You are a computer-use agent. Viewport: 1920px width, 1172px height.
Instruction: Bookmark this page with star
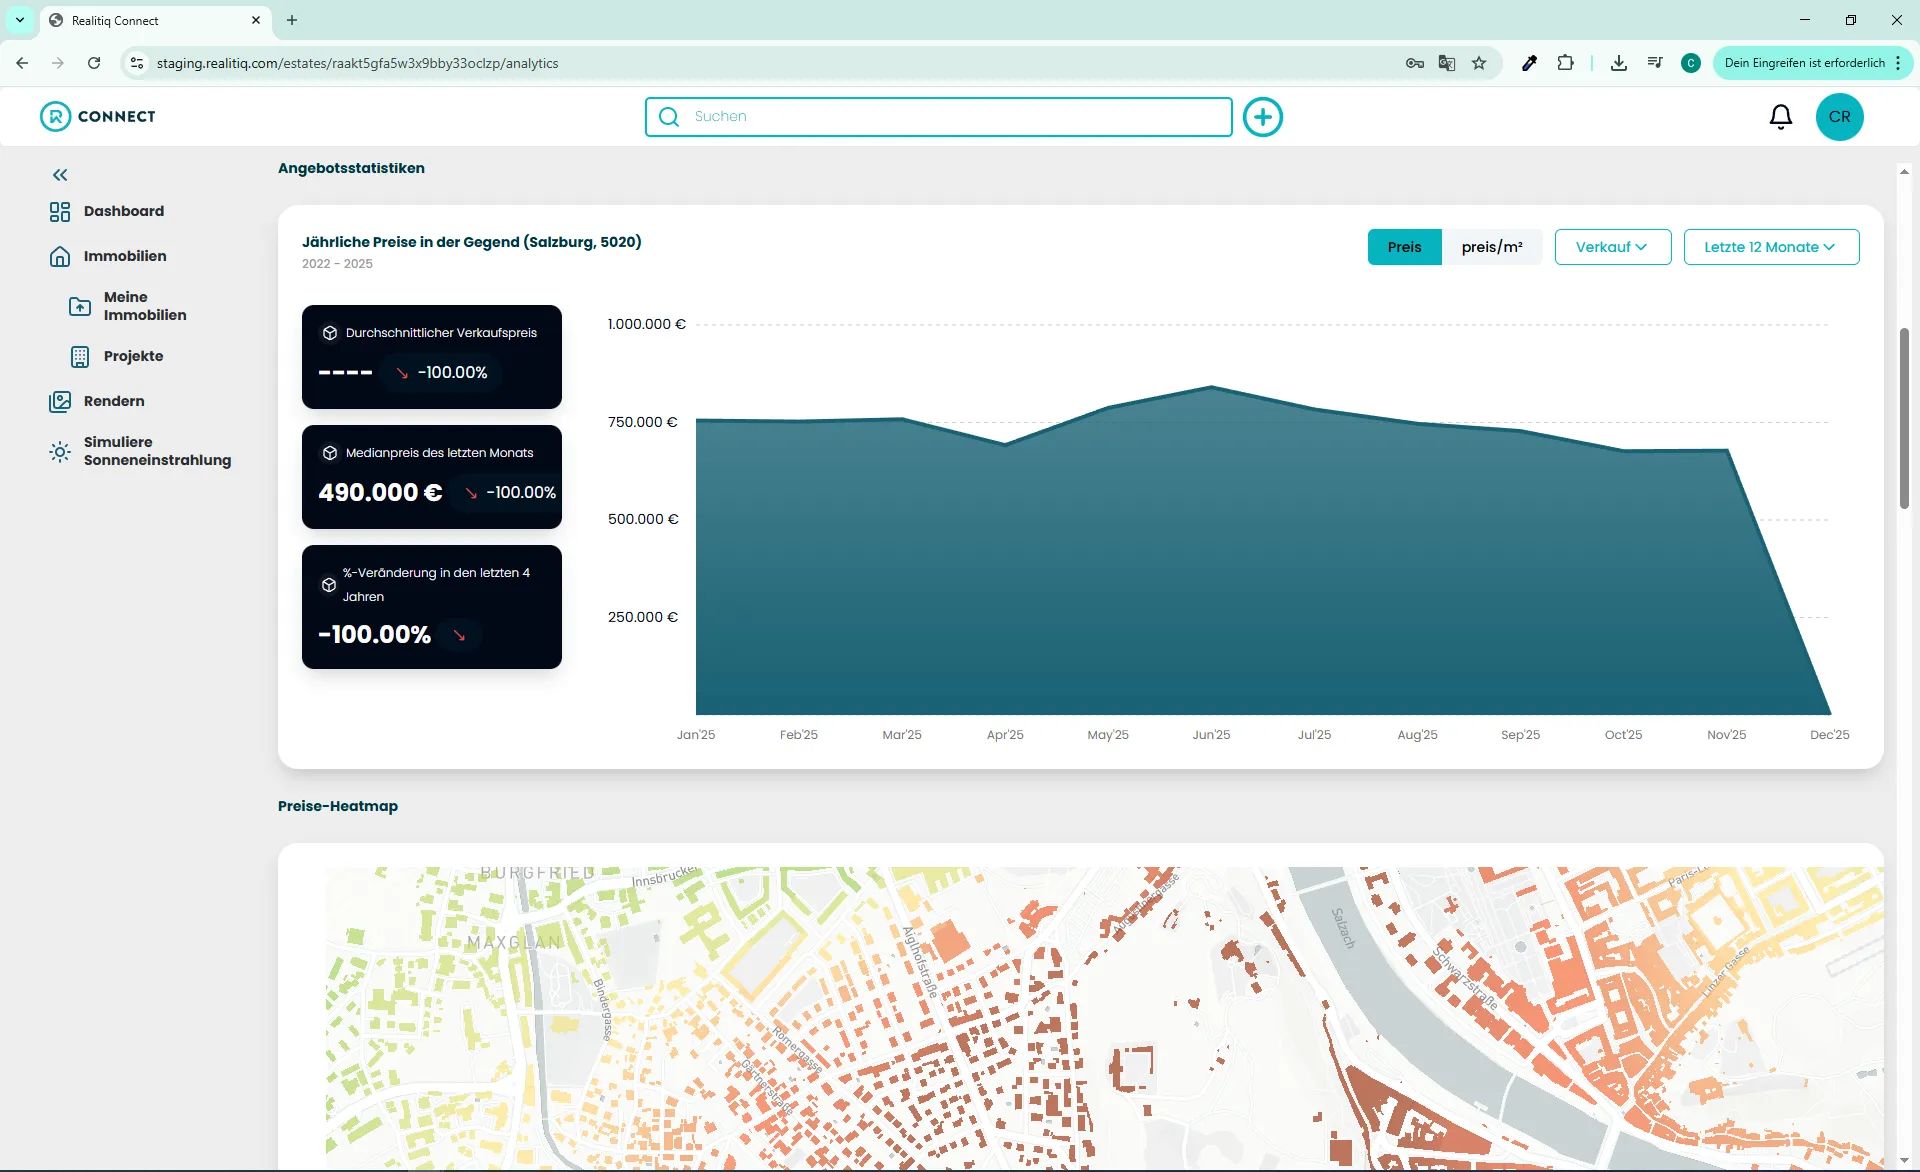coord(1479,63)
